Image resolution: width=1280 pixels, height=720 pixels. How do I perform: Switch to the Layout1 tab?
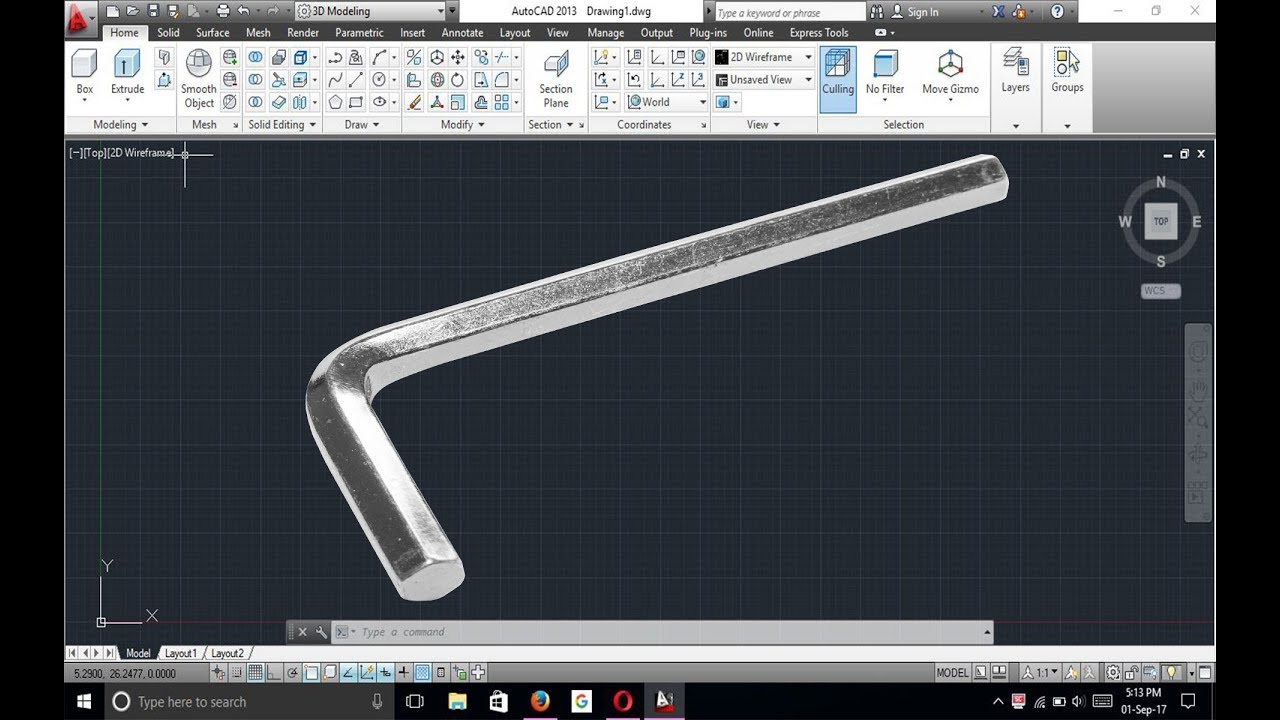click(181, 652)
